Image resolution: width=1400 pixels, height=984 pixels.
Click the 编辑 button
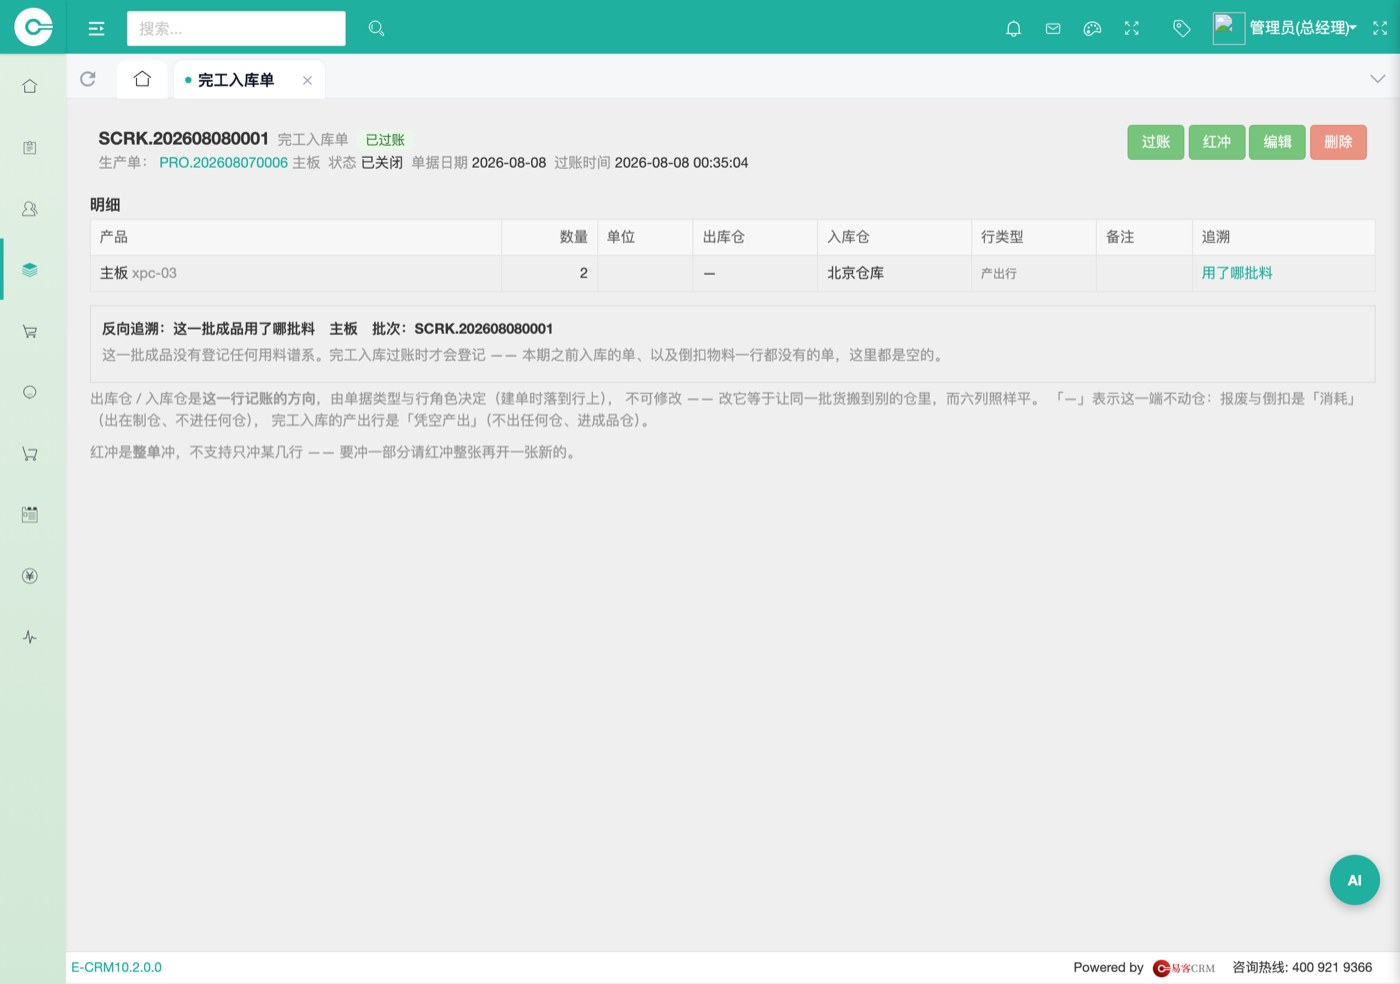click(x=1277, y=142)
